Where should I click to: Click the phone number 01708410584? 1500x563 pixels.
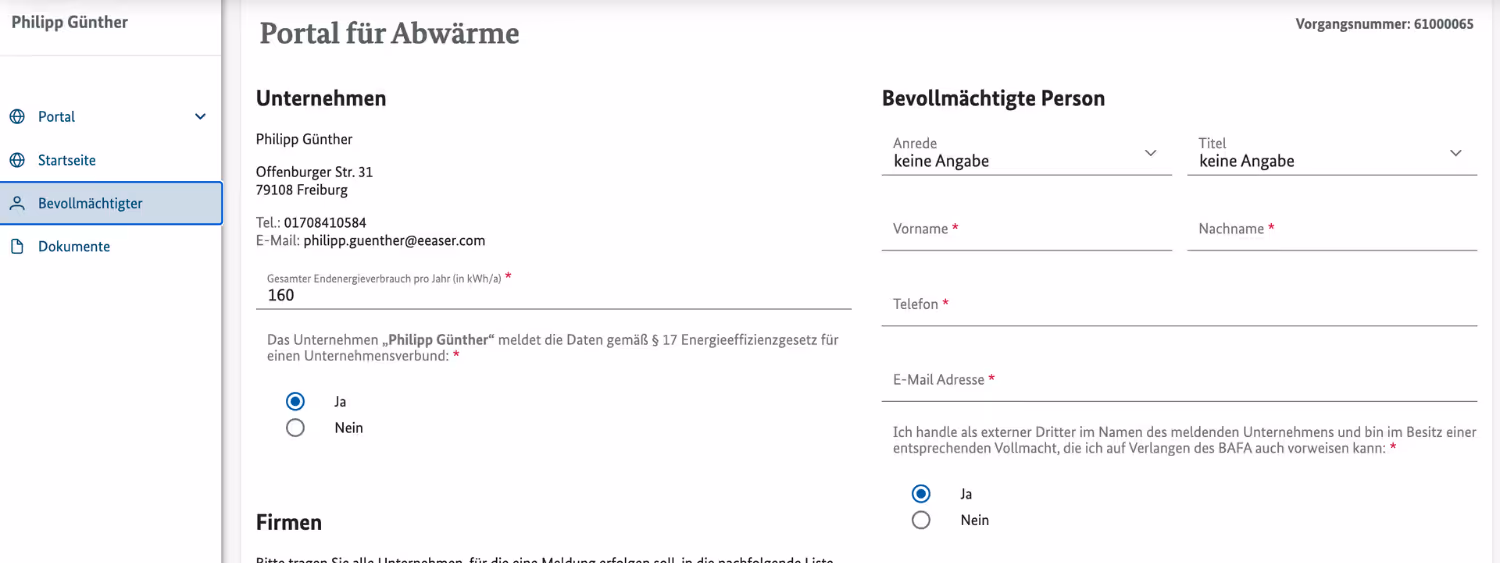click(x=325, y=223)
